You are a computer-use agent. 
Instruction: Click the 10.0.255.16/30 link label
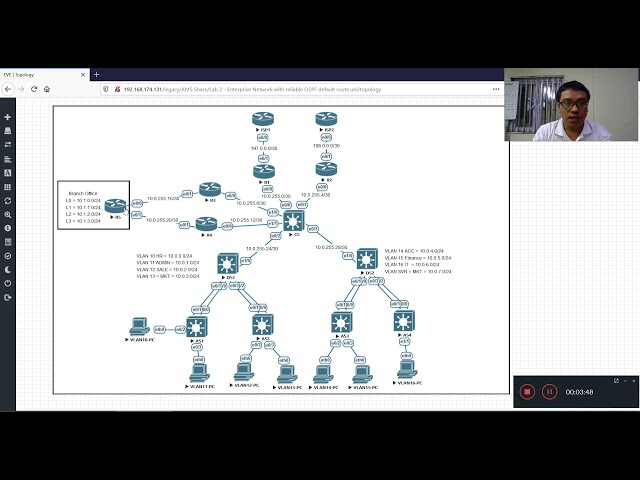tap(163, 198)
